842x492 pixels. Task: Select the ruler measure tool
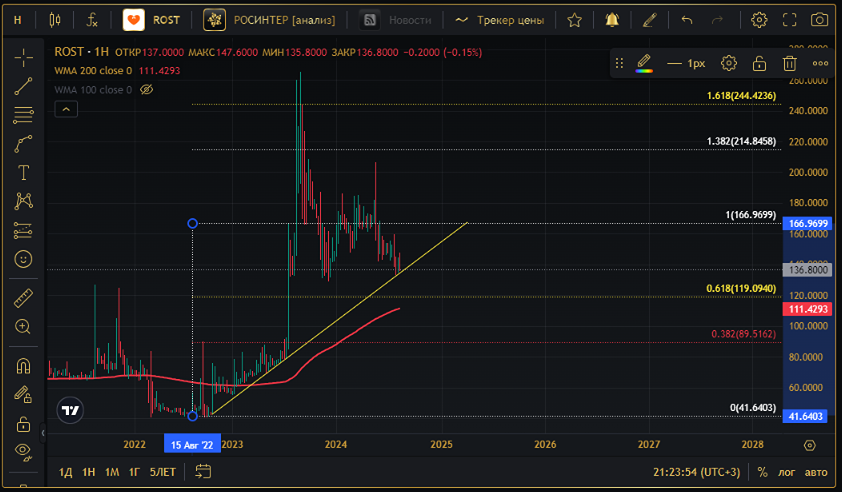tap(23, 298)
